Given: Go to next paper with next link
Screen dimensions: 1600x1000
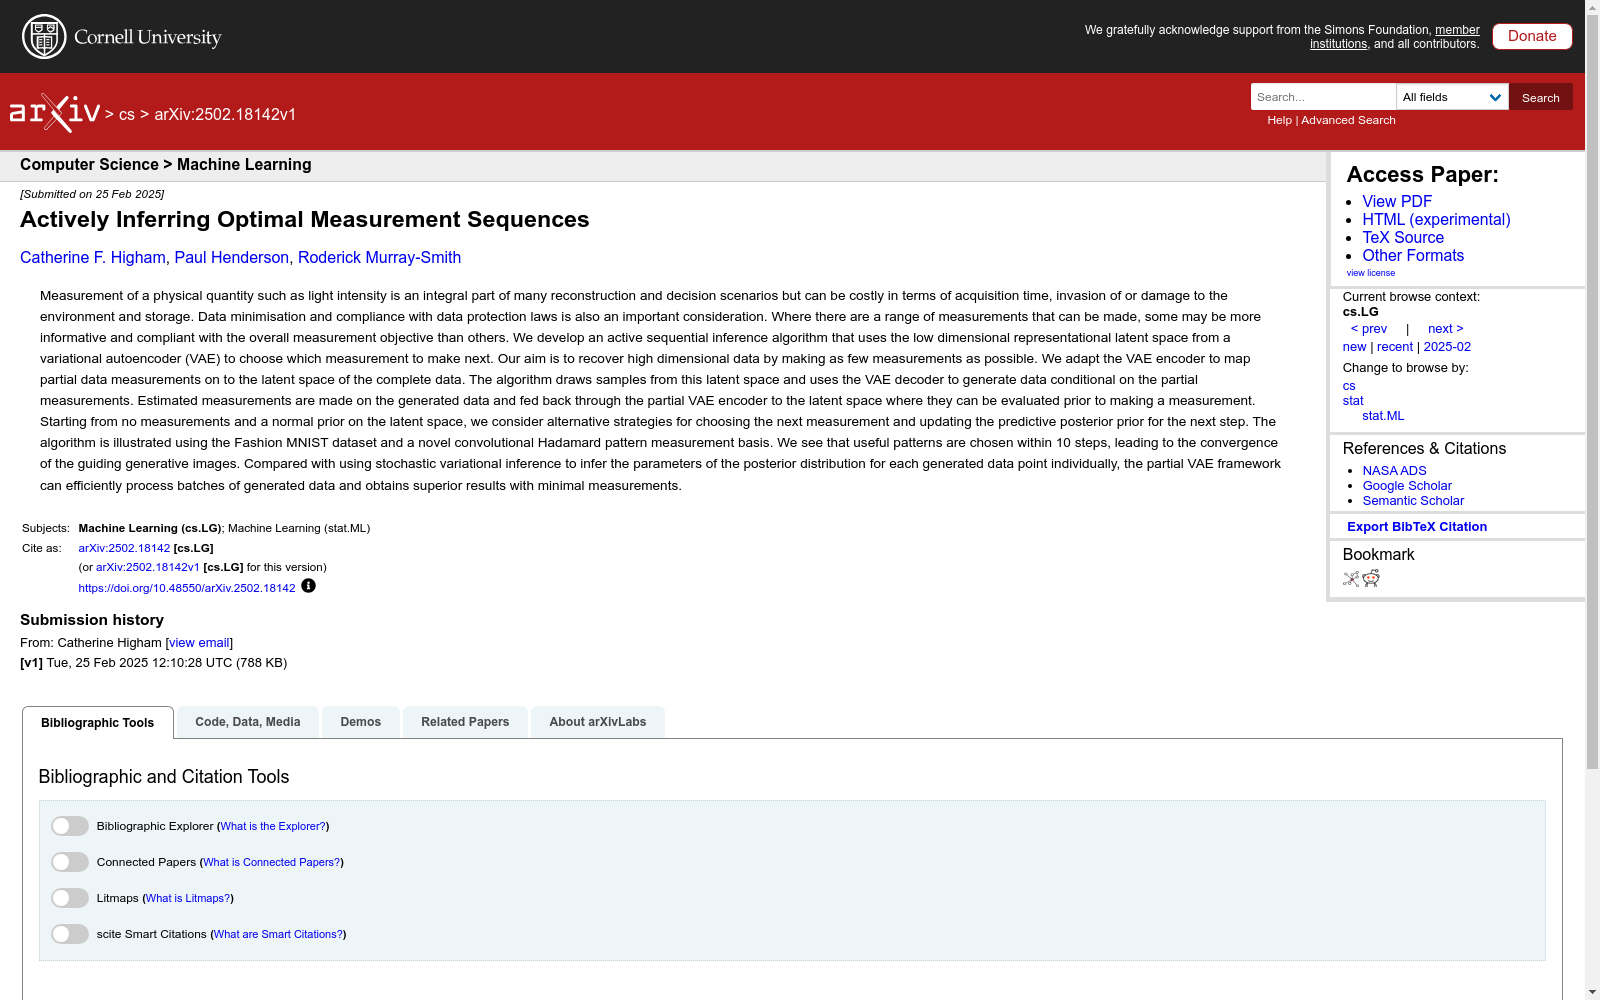Looking at the screenshot, I should pyautogui.click(x=1446, y=329).
